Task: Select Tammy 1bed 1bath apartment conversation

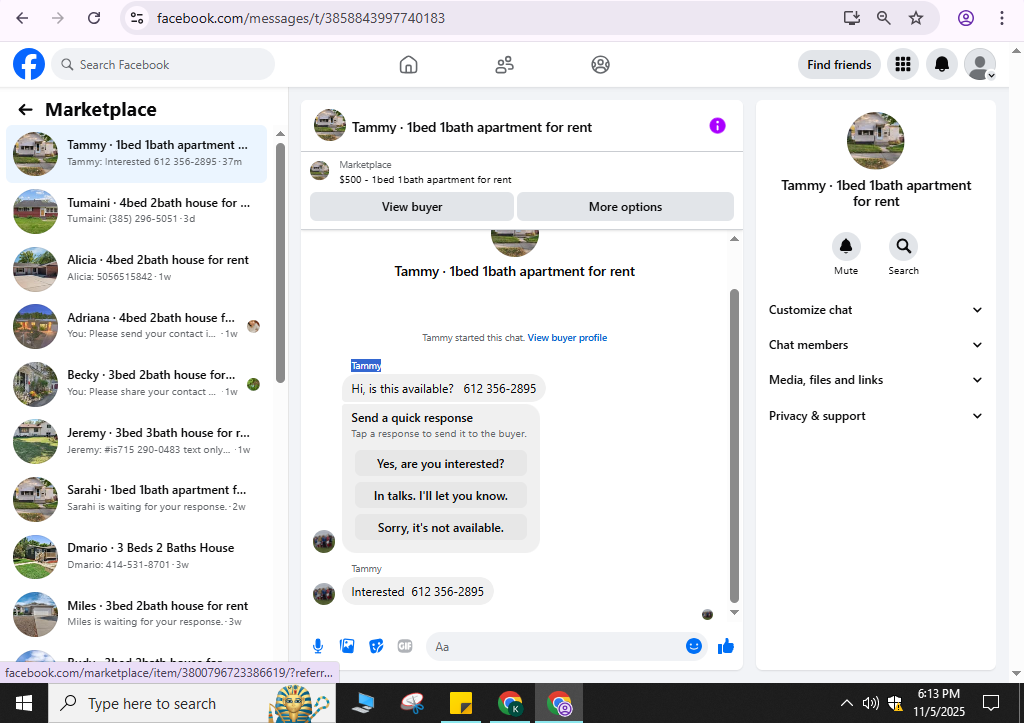Action: coord(136,153)
